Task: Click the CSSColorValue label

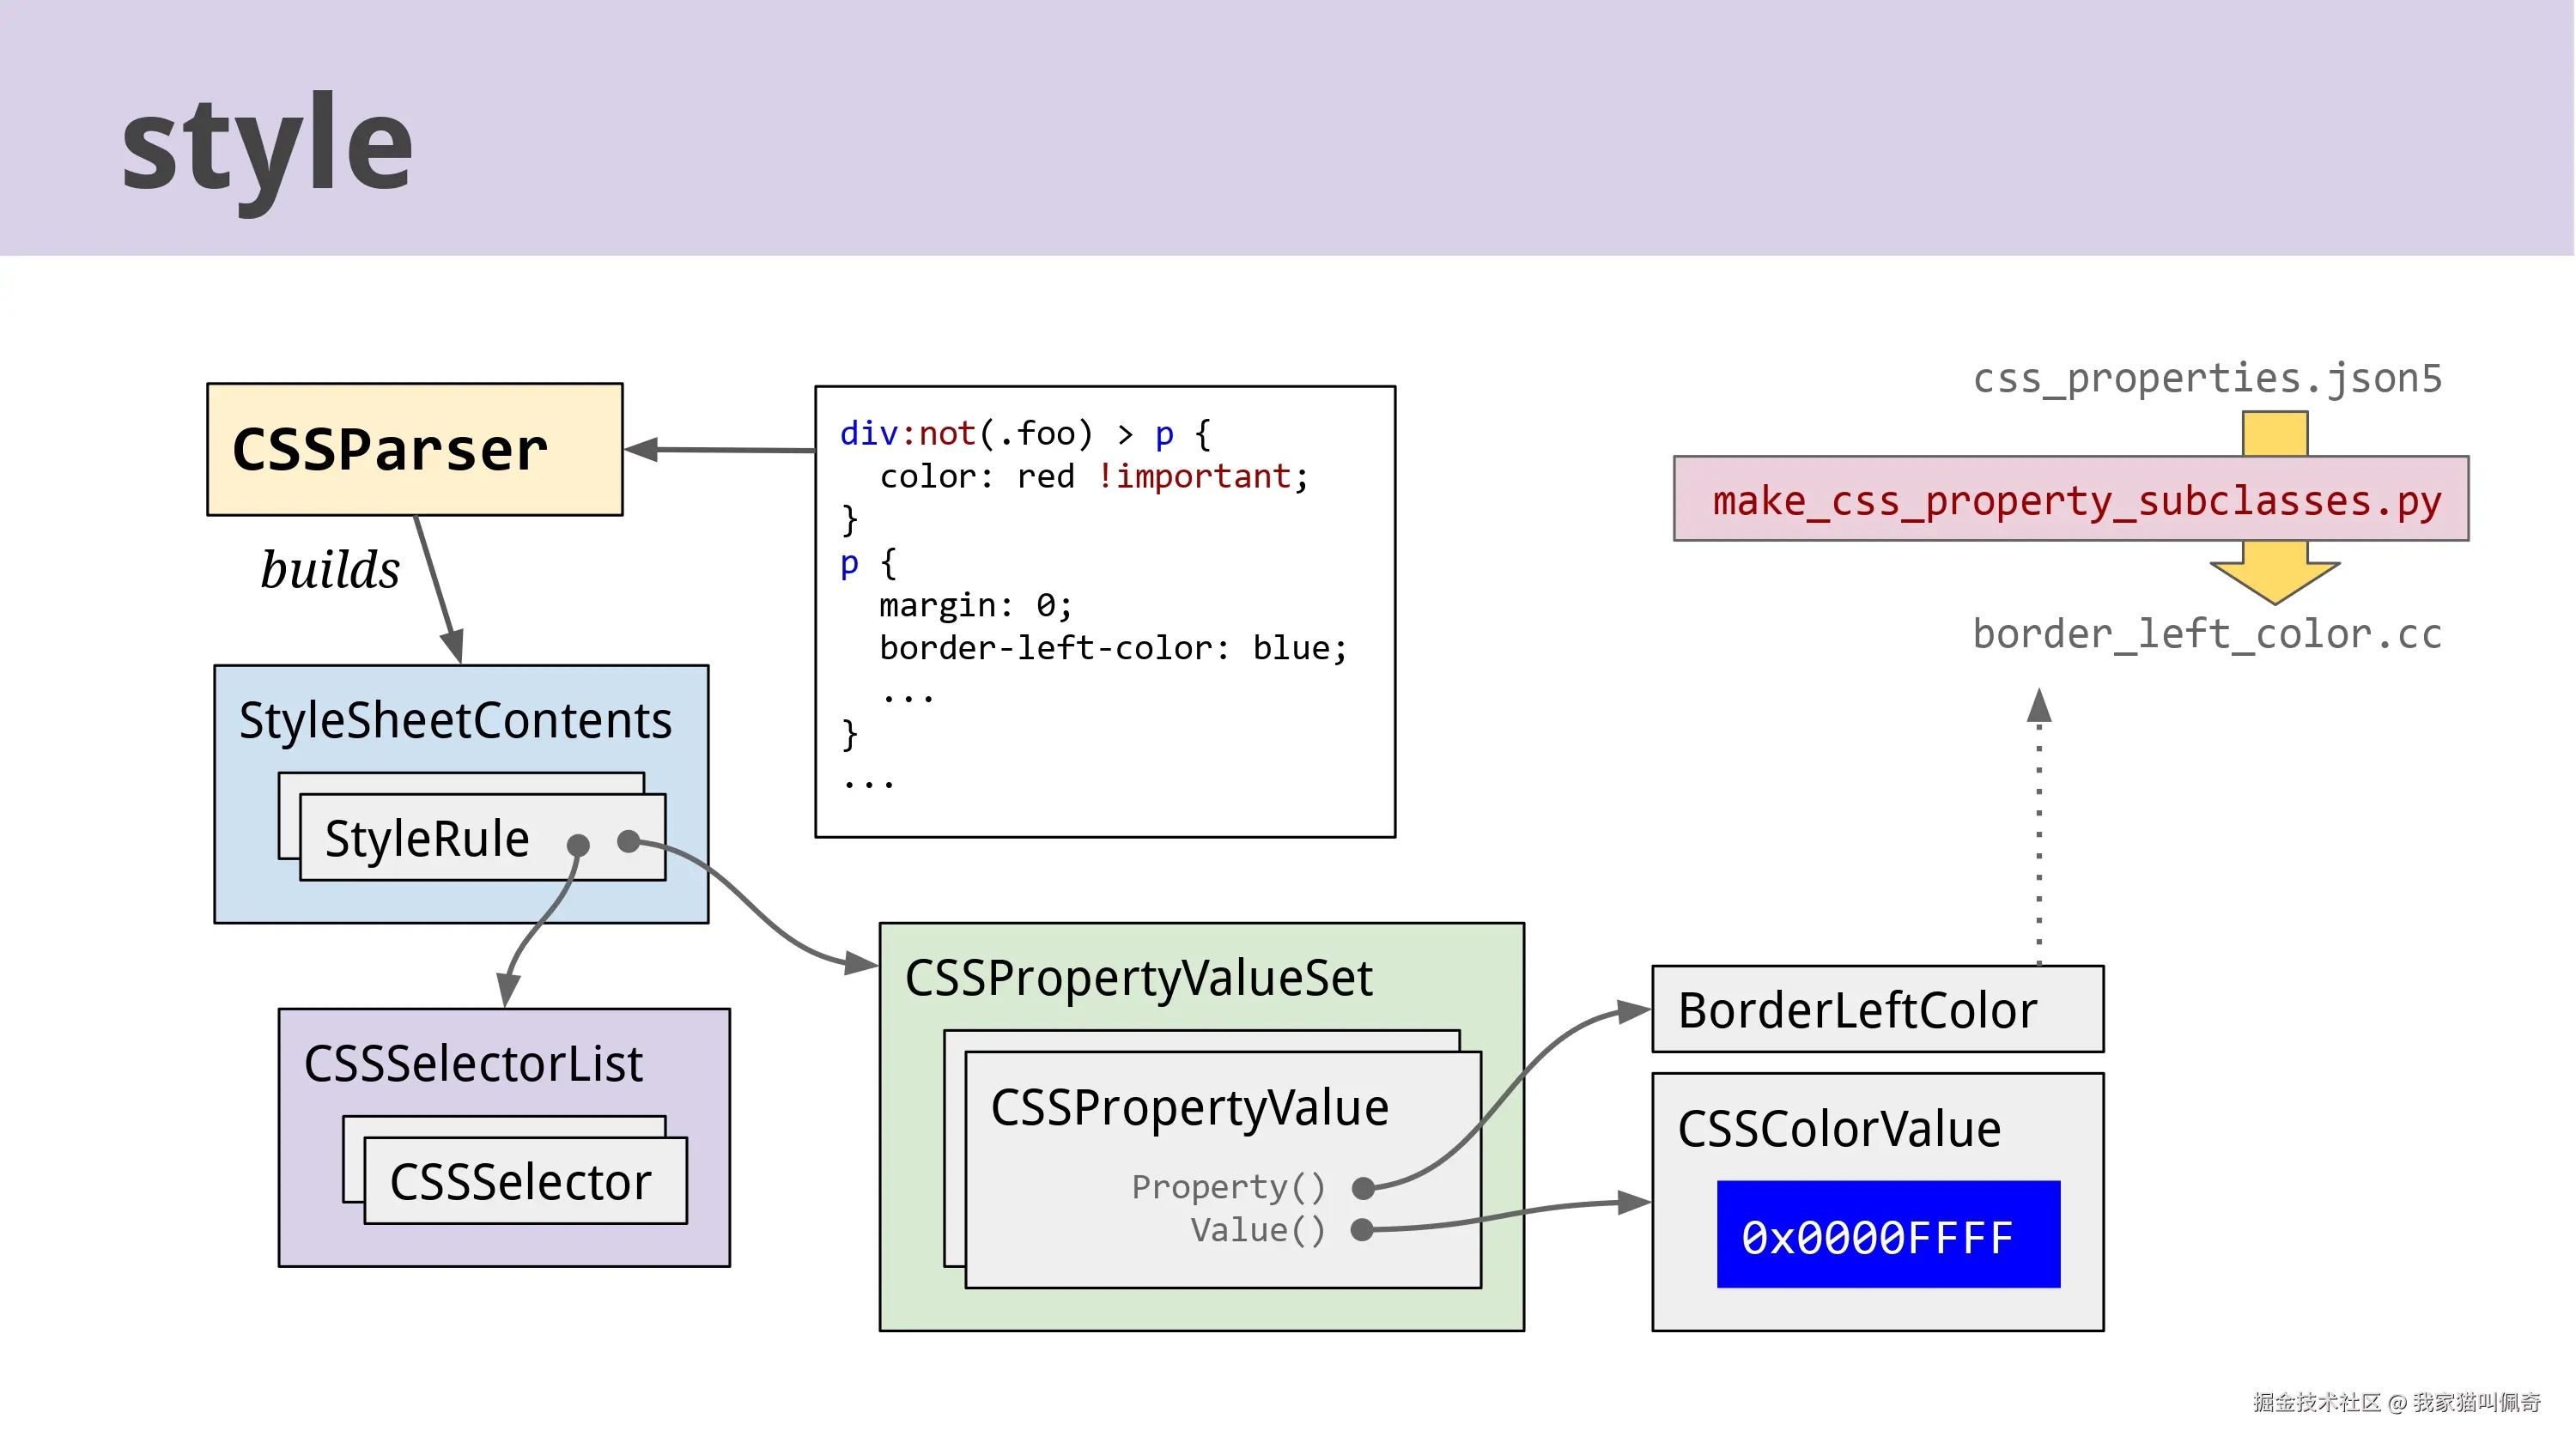Action: 1838,1129
